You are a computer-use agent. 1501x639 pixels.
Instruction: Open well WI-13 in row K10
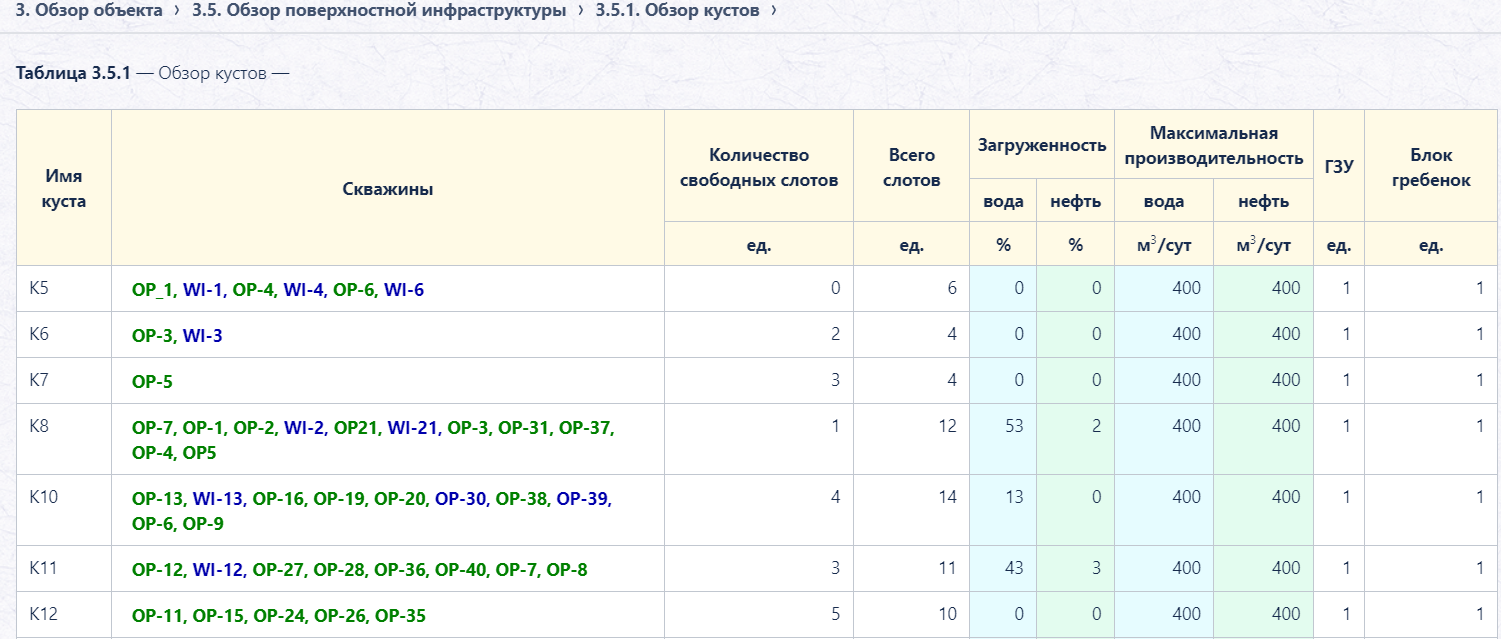coord(218,498)
